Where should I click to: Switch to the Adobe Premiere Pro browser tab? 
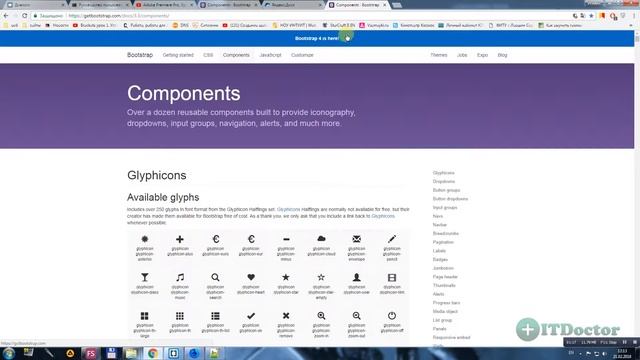164,5
